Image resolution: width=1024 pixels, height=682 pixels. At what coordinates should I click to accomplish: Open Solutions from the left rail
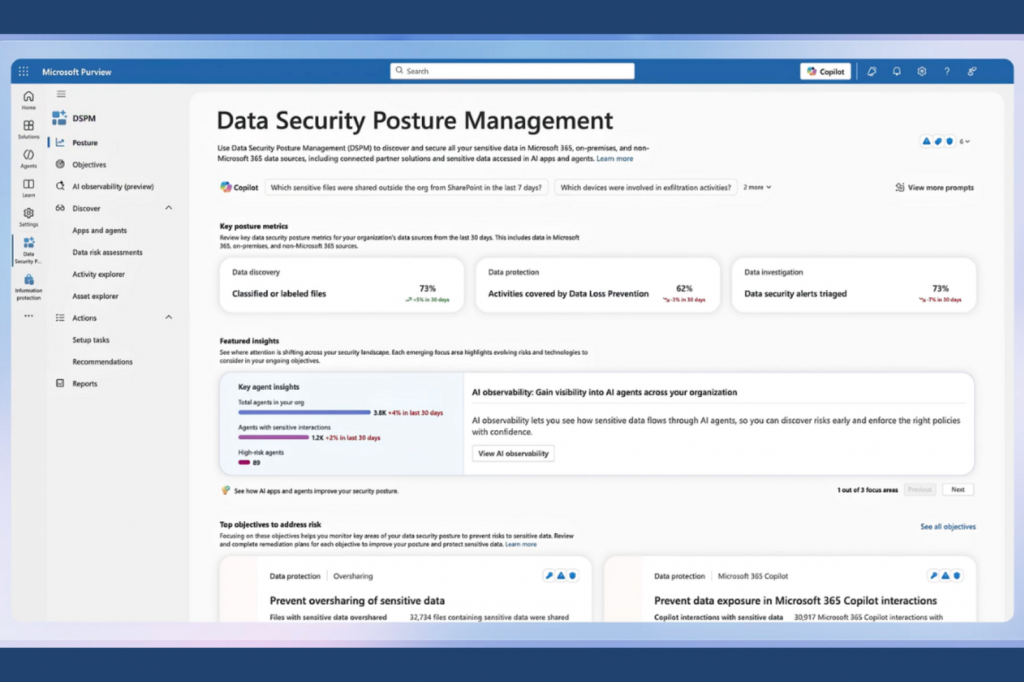click(x=28, y=128)
